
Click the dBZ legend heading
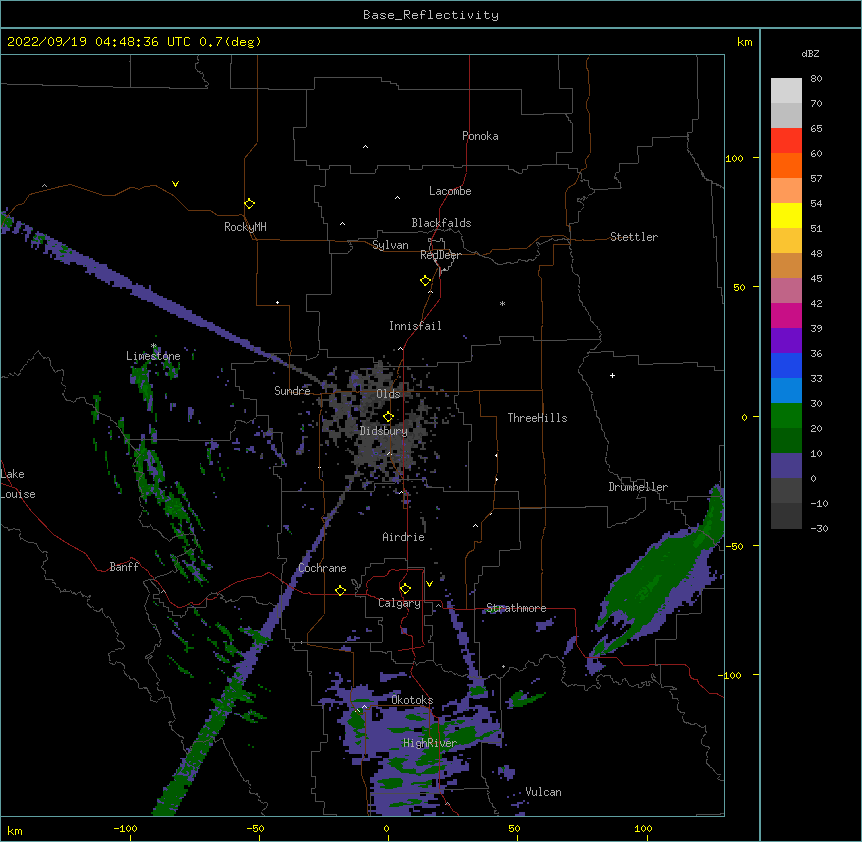click(810, 53)
